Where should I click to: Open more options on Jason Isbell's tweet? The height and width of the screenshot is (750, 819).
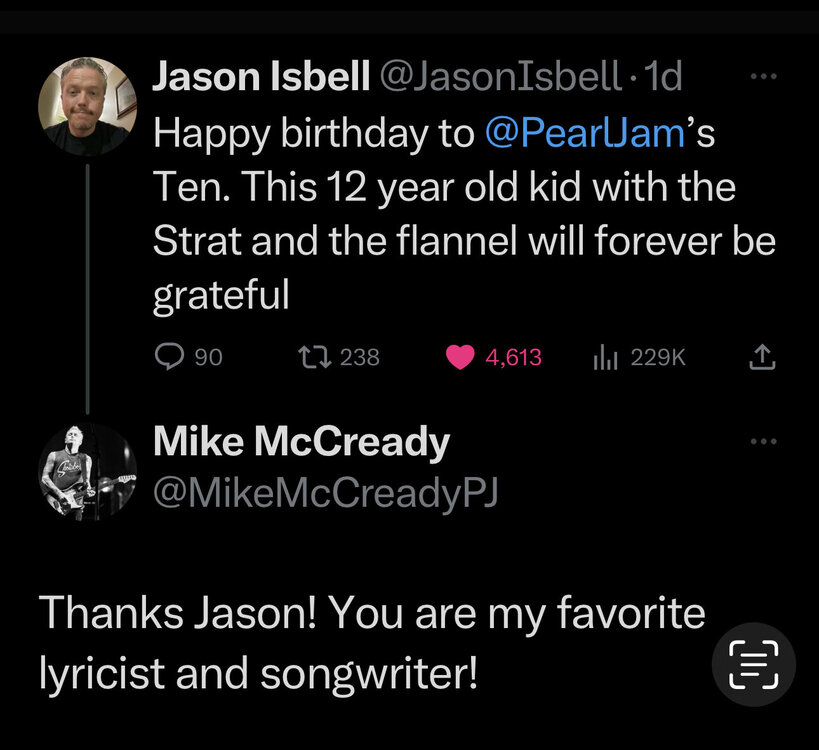coord(763,76)
